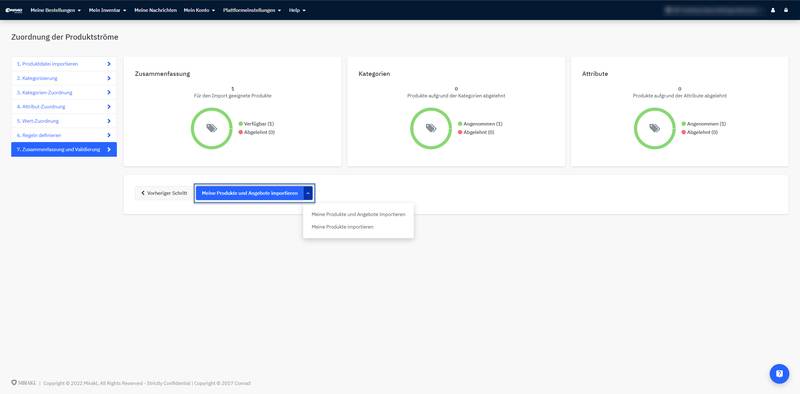Click the blue Meine Produkte und Angebote importieren button
The height and width of the screenshot is (394, 800).
click(x=250, y=193)
